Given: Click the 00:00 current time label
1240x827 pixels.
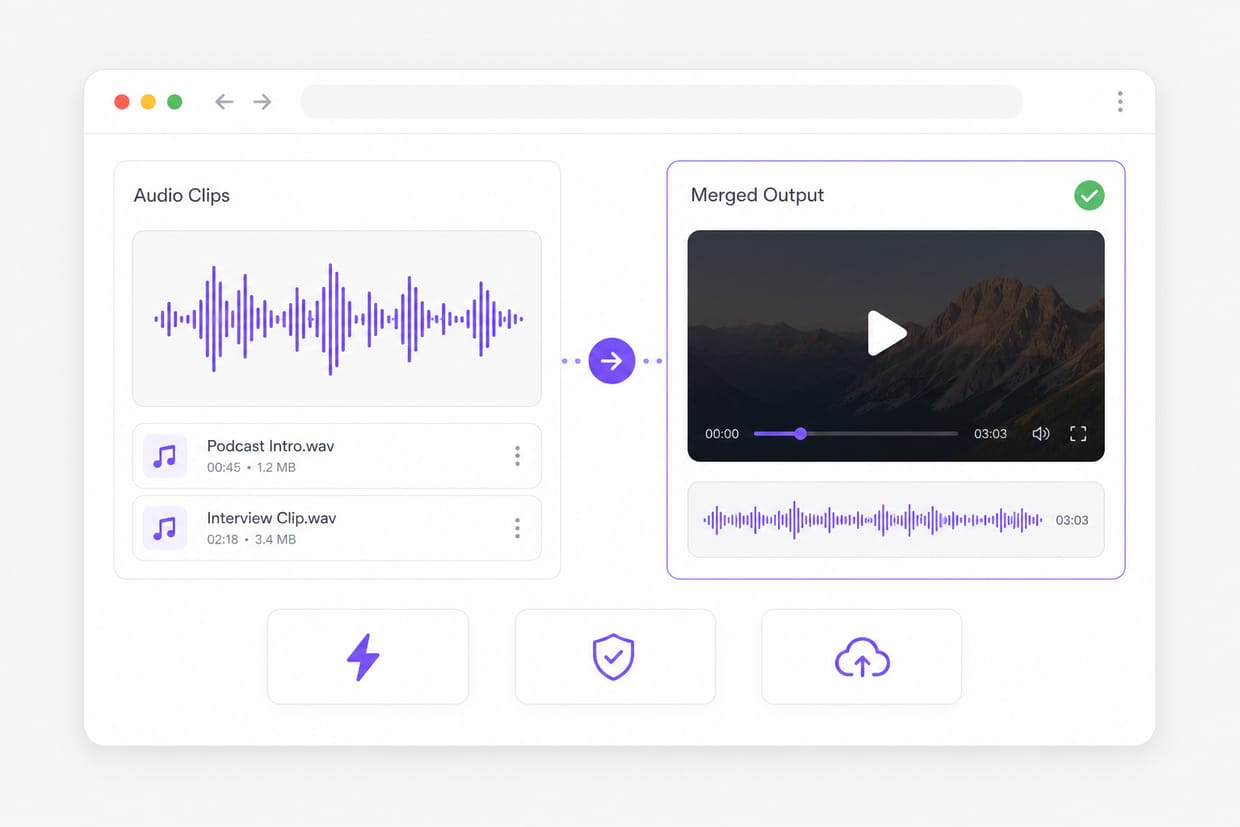Looking at the screenshot, I should (722, 434).
